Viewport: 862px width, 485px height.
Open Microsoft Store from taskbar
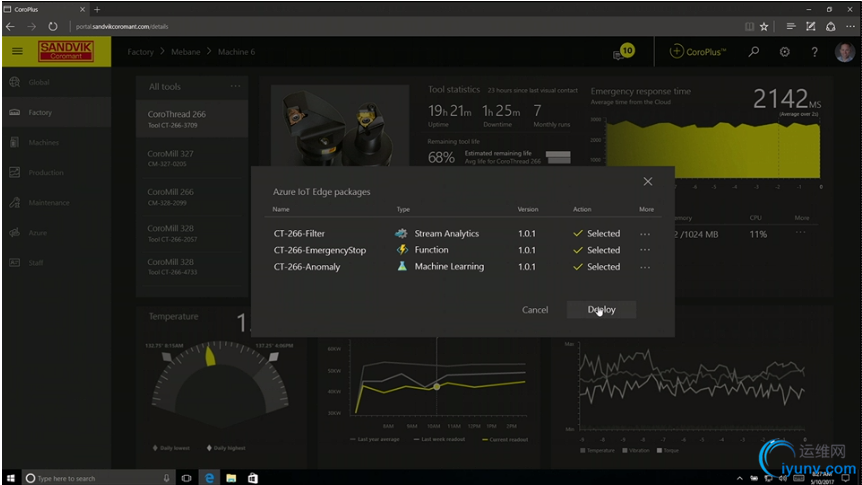tap(252, 478)
